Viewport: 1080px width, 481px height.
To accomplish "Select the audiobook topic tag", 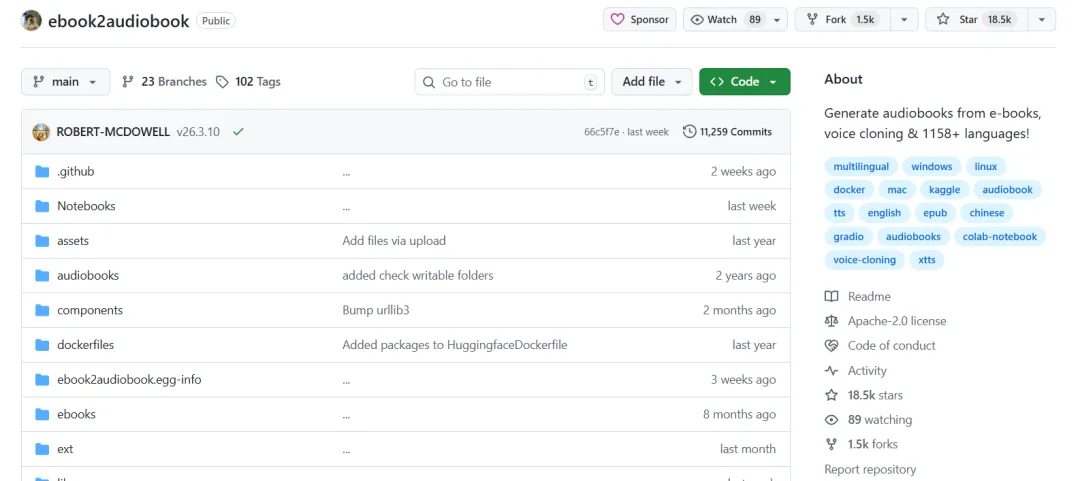I will point(1008,190).
